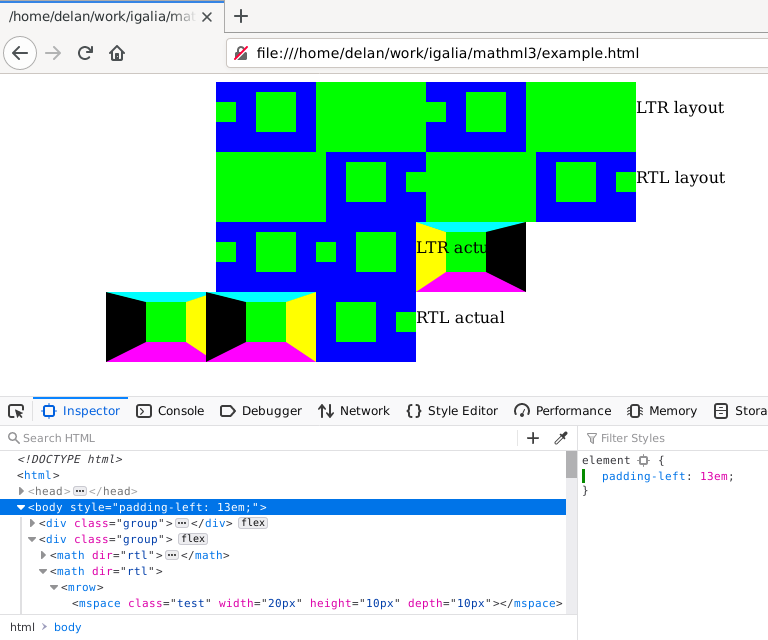The width and height of the screenshot is (768, 640).
Task: Expand the first math dir rtl node
Action: (43, 555)
